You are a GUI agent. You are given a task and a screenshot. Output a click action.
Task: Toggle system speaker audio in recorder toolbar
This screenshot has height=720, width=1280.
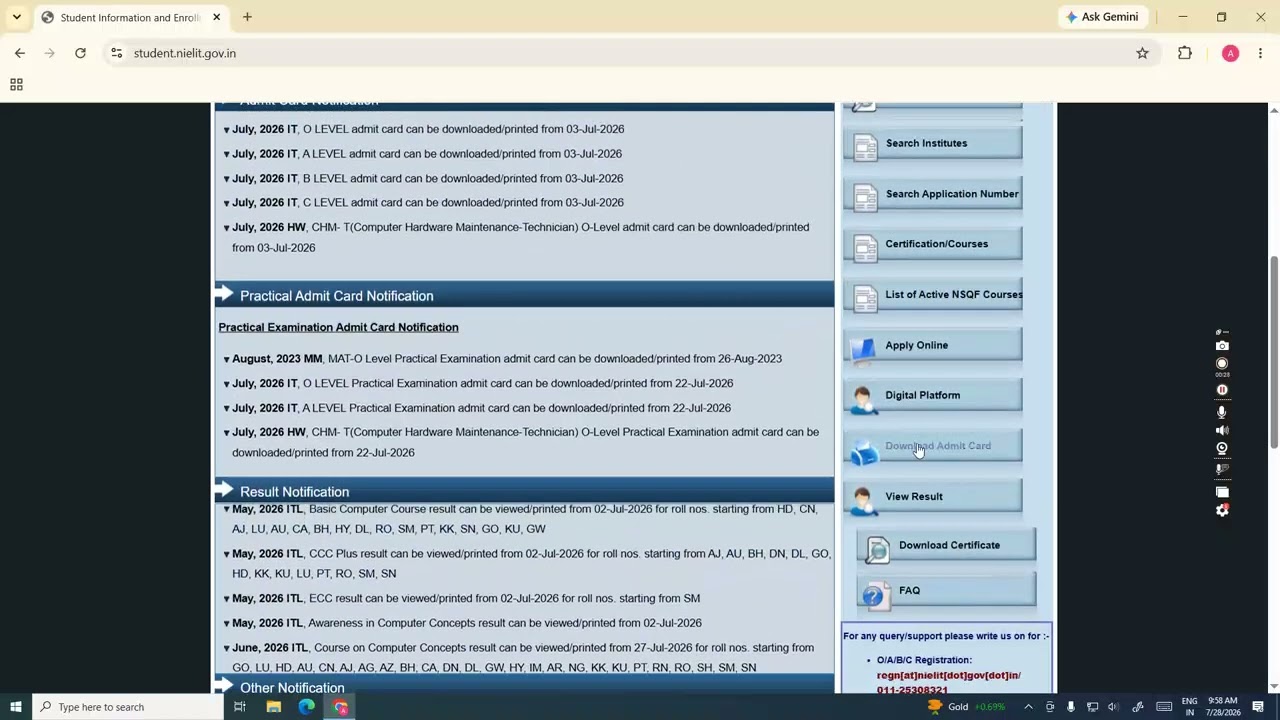[1222, 430]
